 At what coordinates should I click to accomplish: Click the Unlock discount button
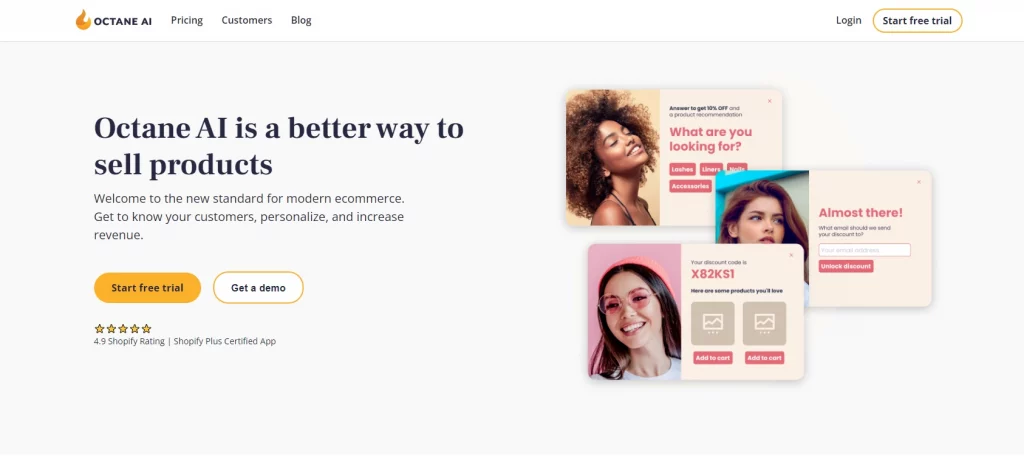pos(846,266)
